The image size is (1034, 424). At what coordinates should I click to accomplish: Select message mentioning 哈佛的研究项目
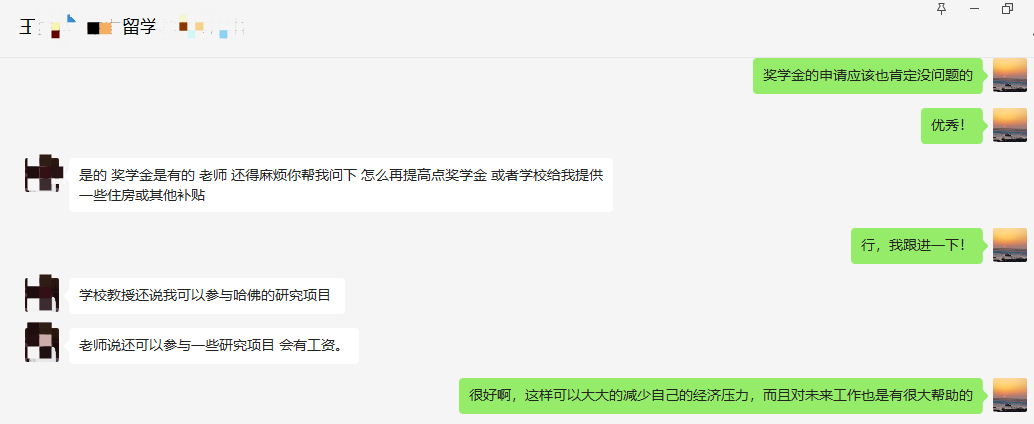(207, 295)
